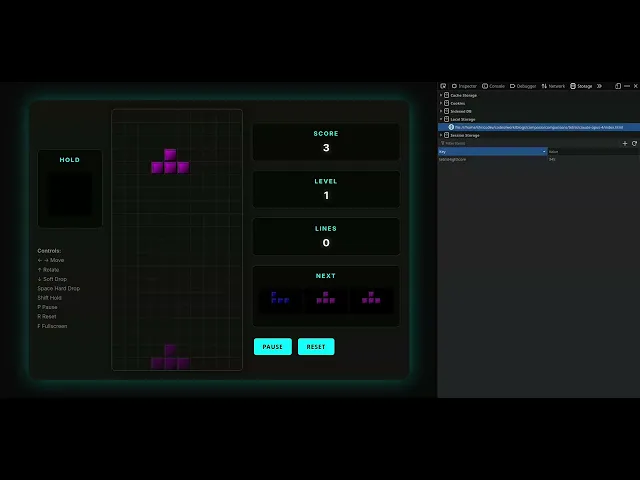The height and width of the screenshot is (480, 640).
Task: Select the file:// index.html storage entry
Action: click(x=538, y=127)
